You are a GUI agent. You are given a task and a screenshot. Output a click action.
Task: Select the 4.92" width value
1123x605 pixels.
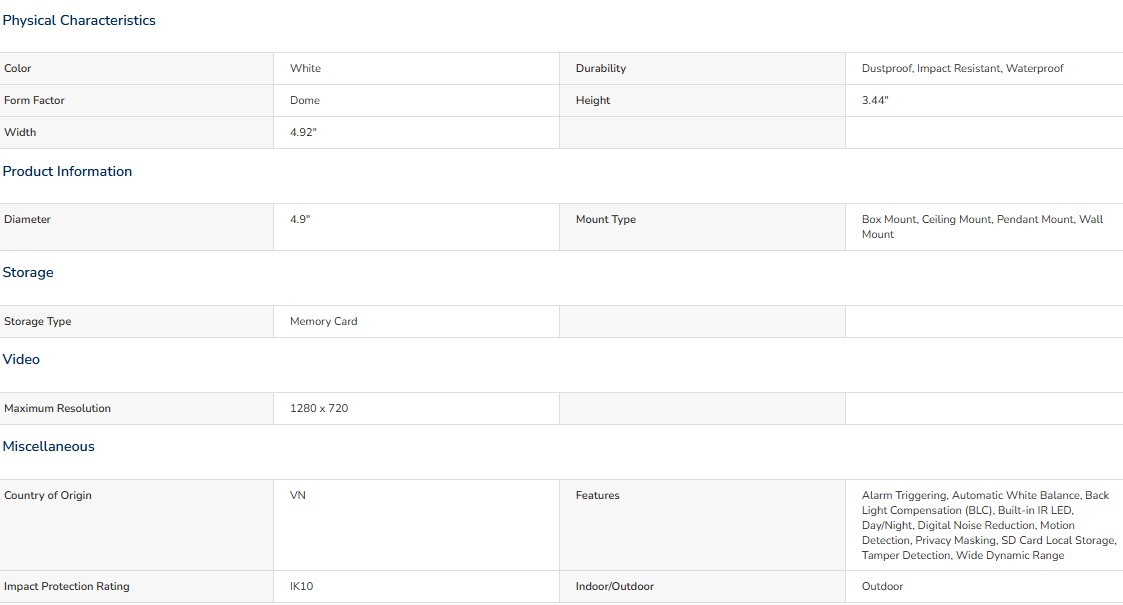pyautogui.click(x=303, y=132)
